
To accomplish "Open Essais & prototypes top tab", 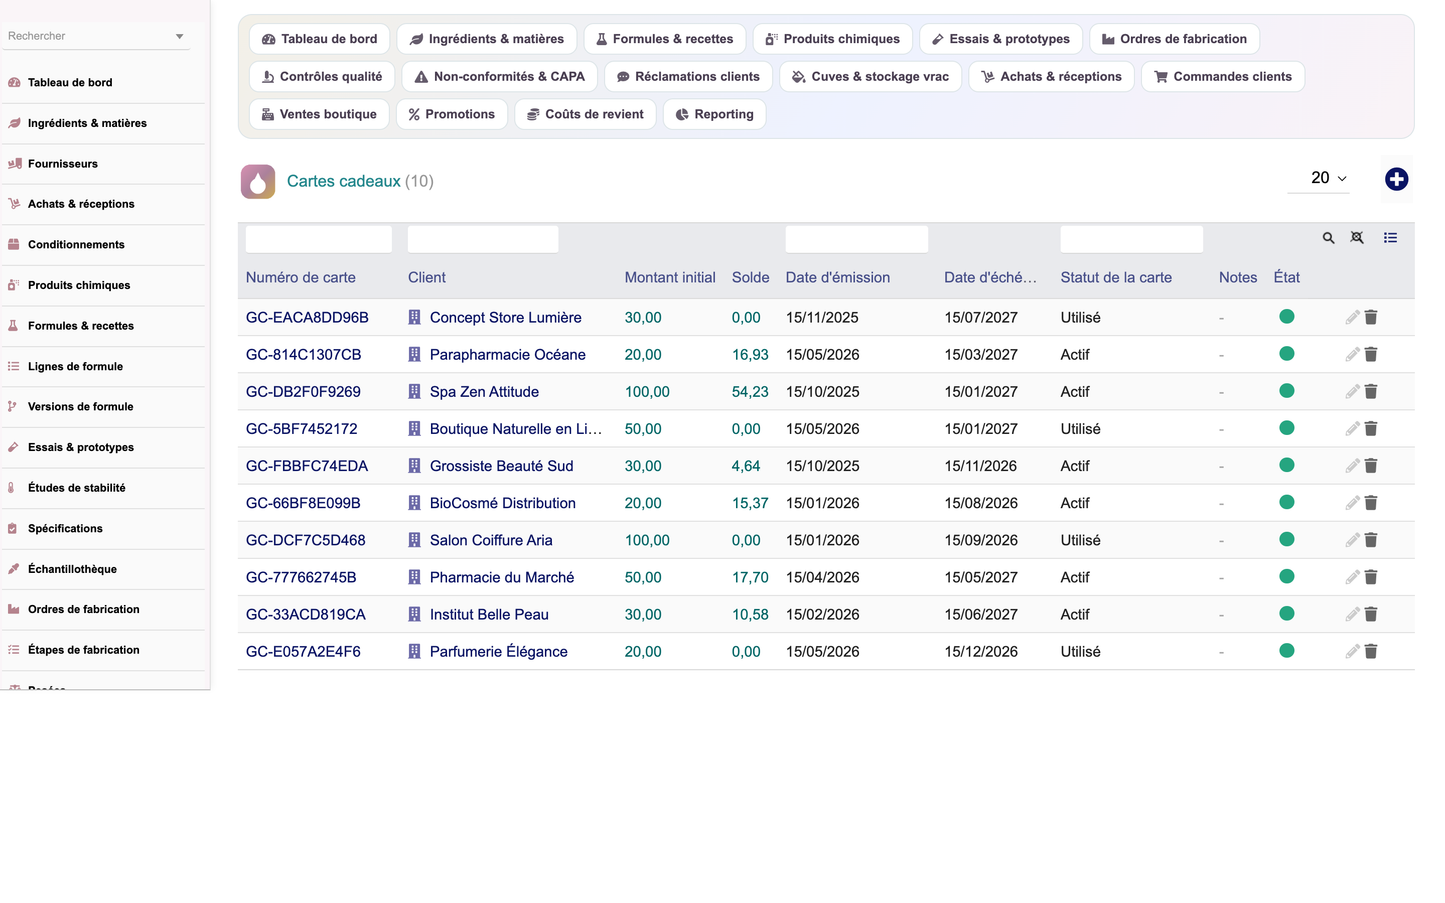I will tap(1001, 39).
